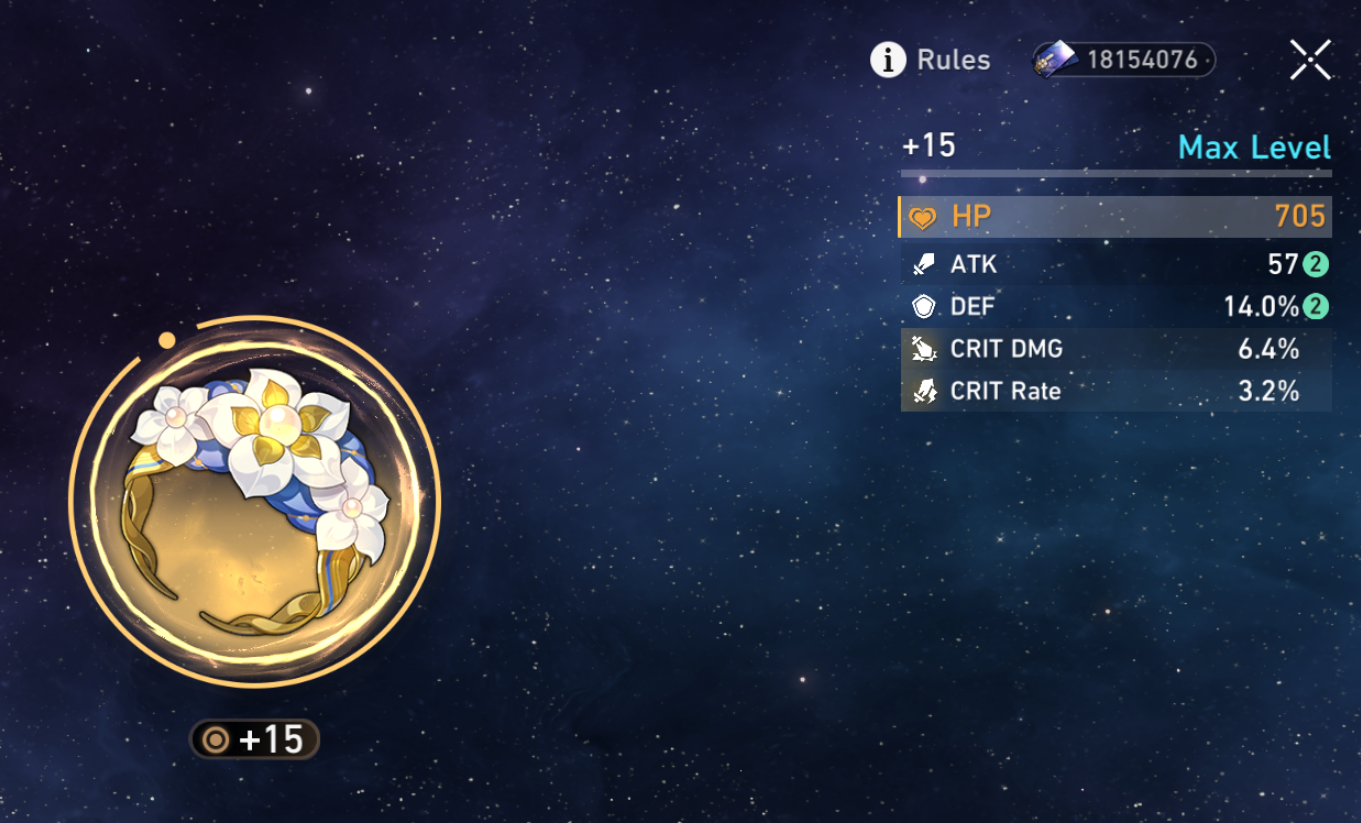Click the flower wreath relic image
This screenshot has height=823, width=1361.
tap(255, 502)
